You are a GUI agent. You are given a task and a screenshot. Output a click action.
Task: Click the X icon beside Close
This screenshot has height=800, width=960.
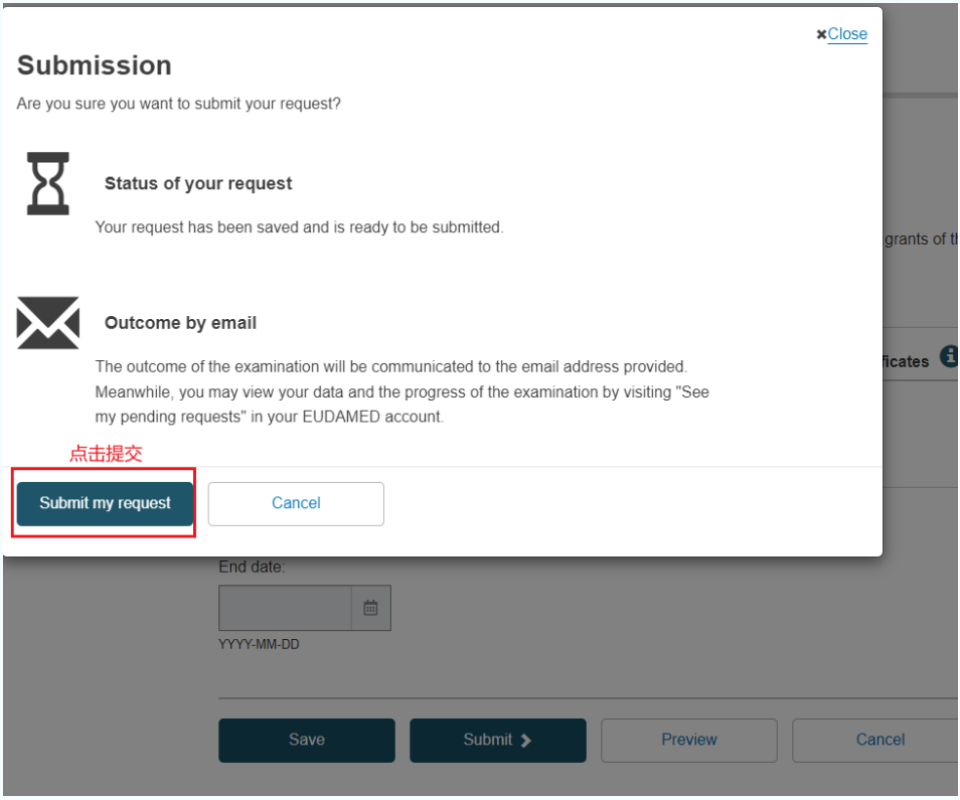(821, 35)
